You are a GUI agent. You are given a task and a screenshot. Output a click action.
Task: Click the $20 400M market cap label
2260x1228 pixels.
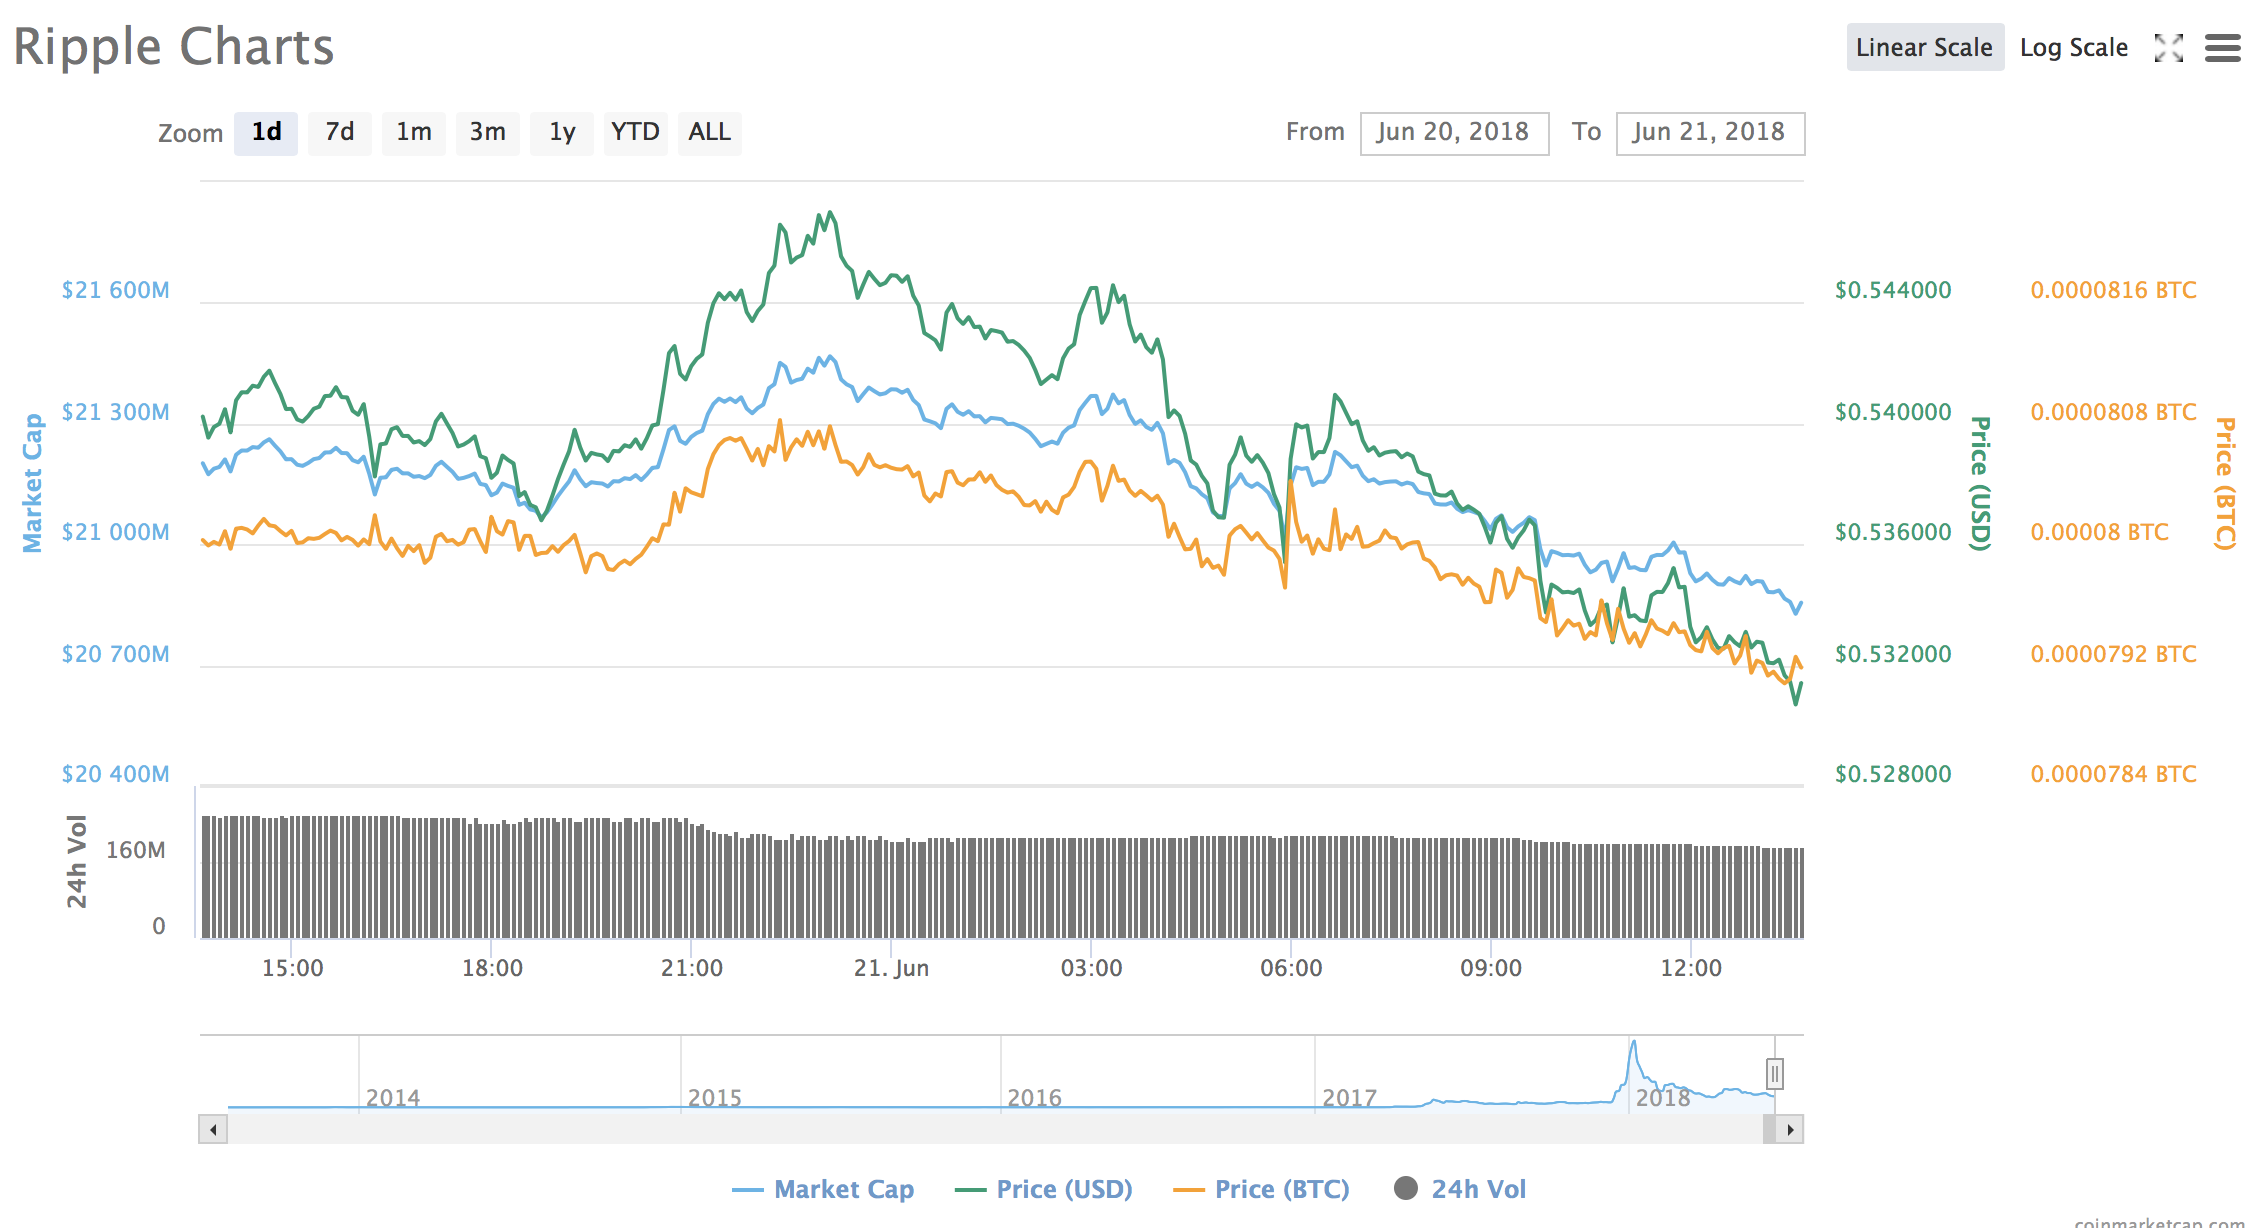[116, 774]
